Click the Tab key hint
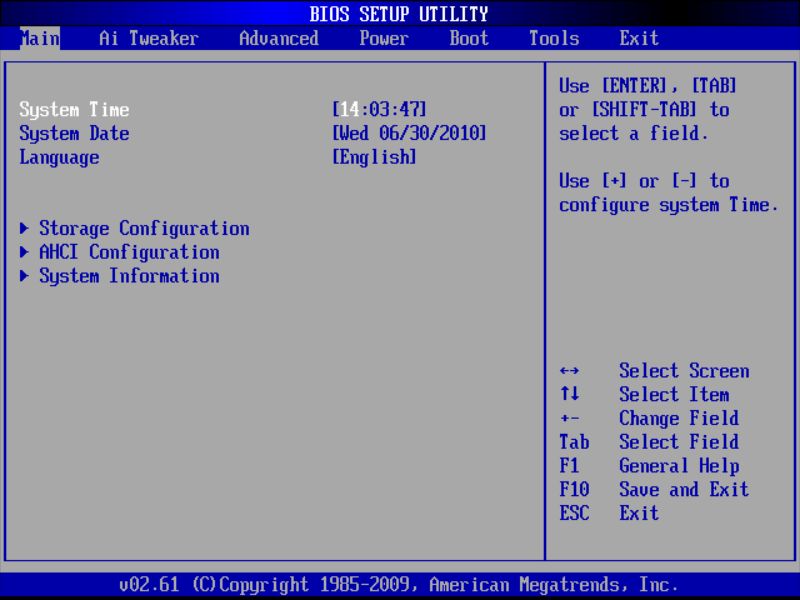Screen dimensions: 800x600 pyautogui.click(x=574, y=442)
